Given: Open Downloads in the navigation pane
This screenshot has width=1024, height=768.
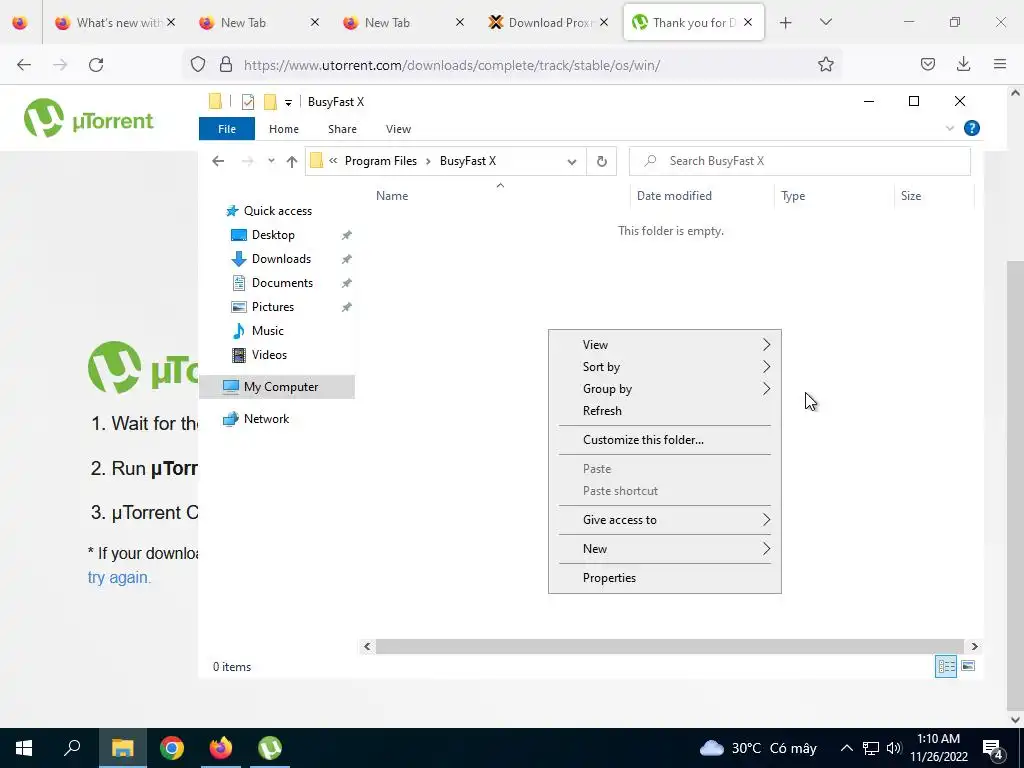Looking at the screenshot, I should [281, 259].
